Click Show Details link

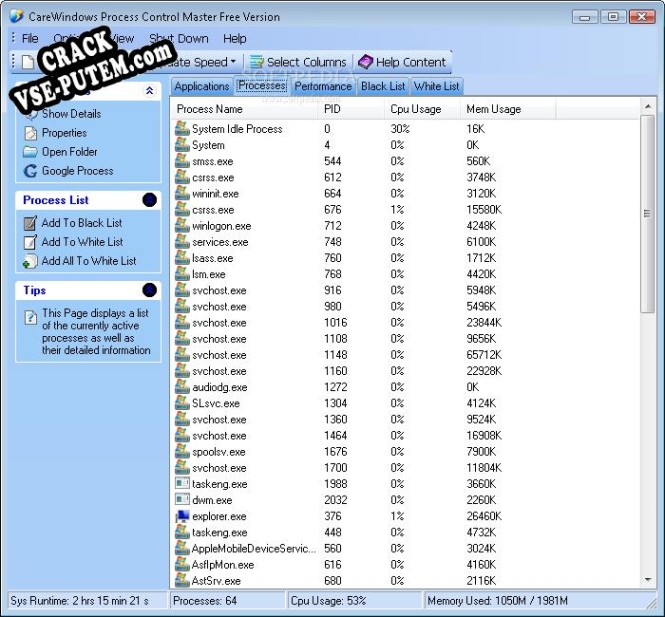71,114
